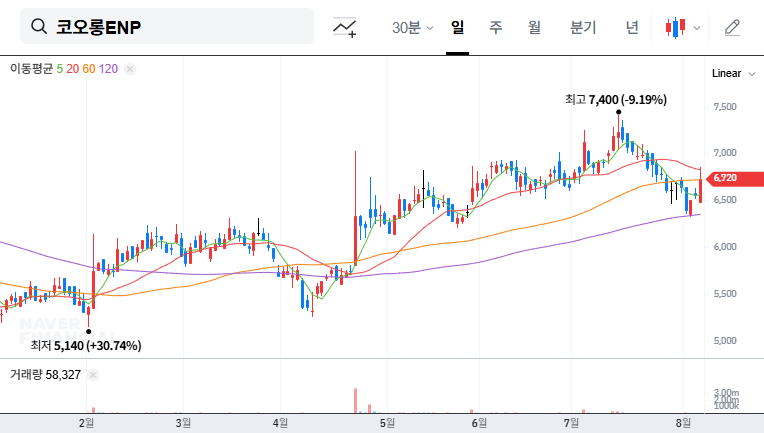This screenshot has width=764, height=433.
Task: Open the Linear scale dropdown
Action: pos(733,74)
